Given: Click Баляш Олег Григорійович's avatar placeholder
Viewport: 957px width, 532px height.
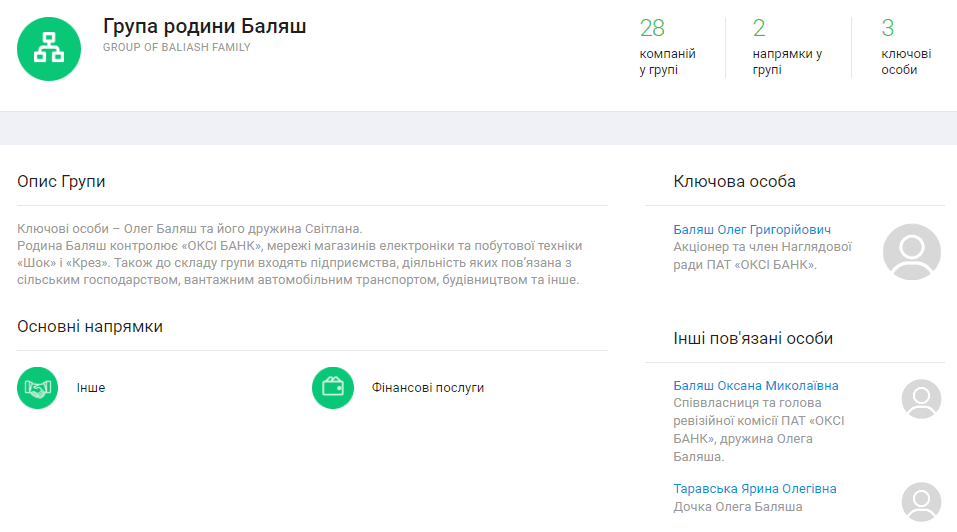Looking at the screenshot, I should pyautogui.click(x=911, y=252).
